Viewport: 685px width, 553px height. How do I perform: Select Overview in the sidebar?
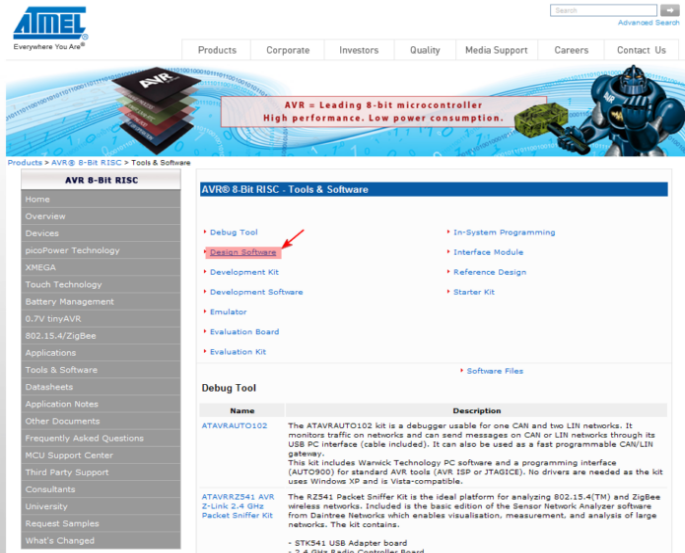pyautogui.click(x=100, y=216)
